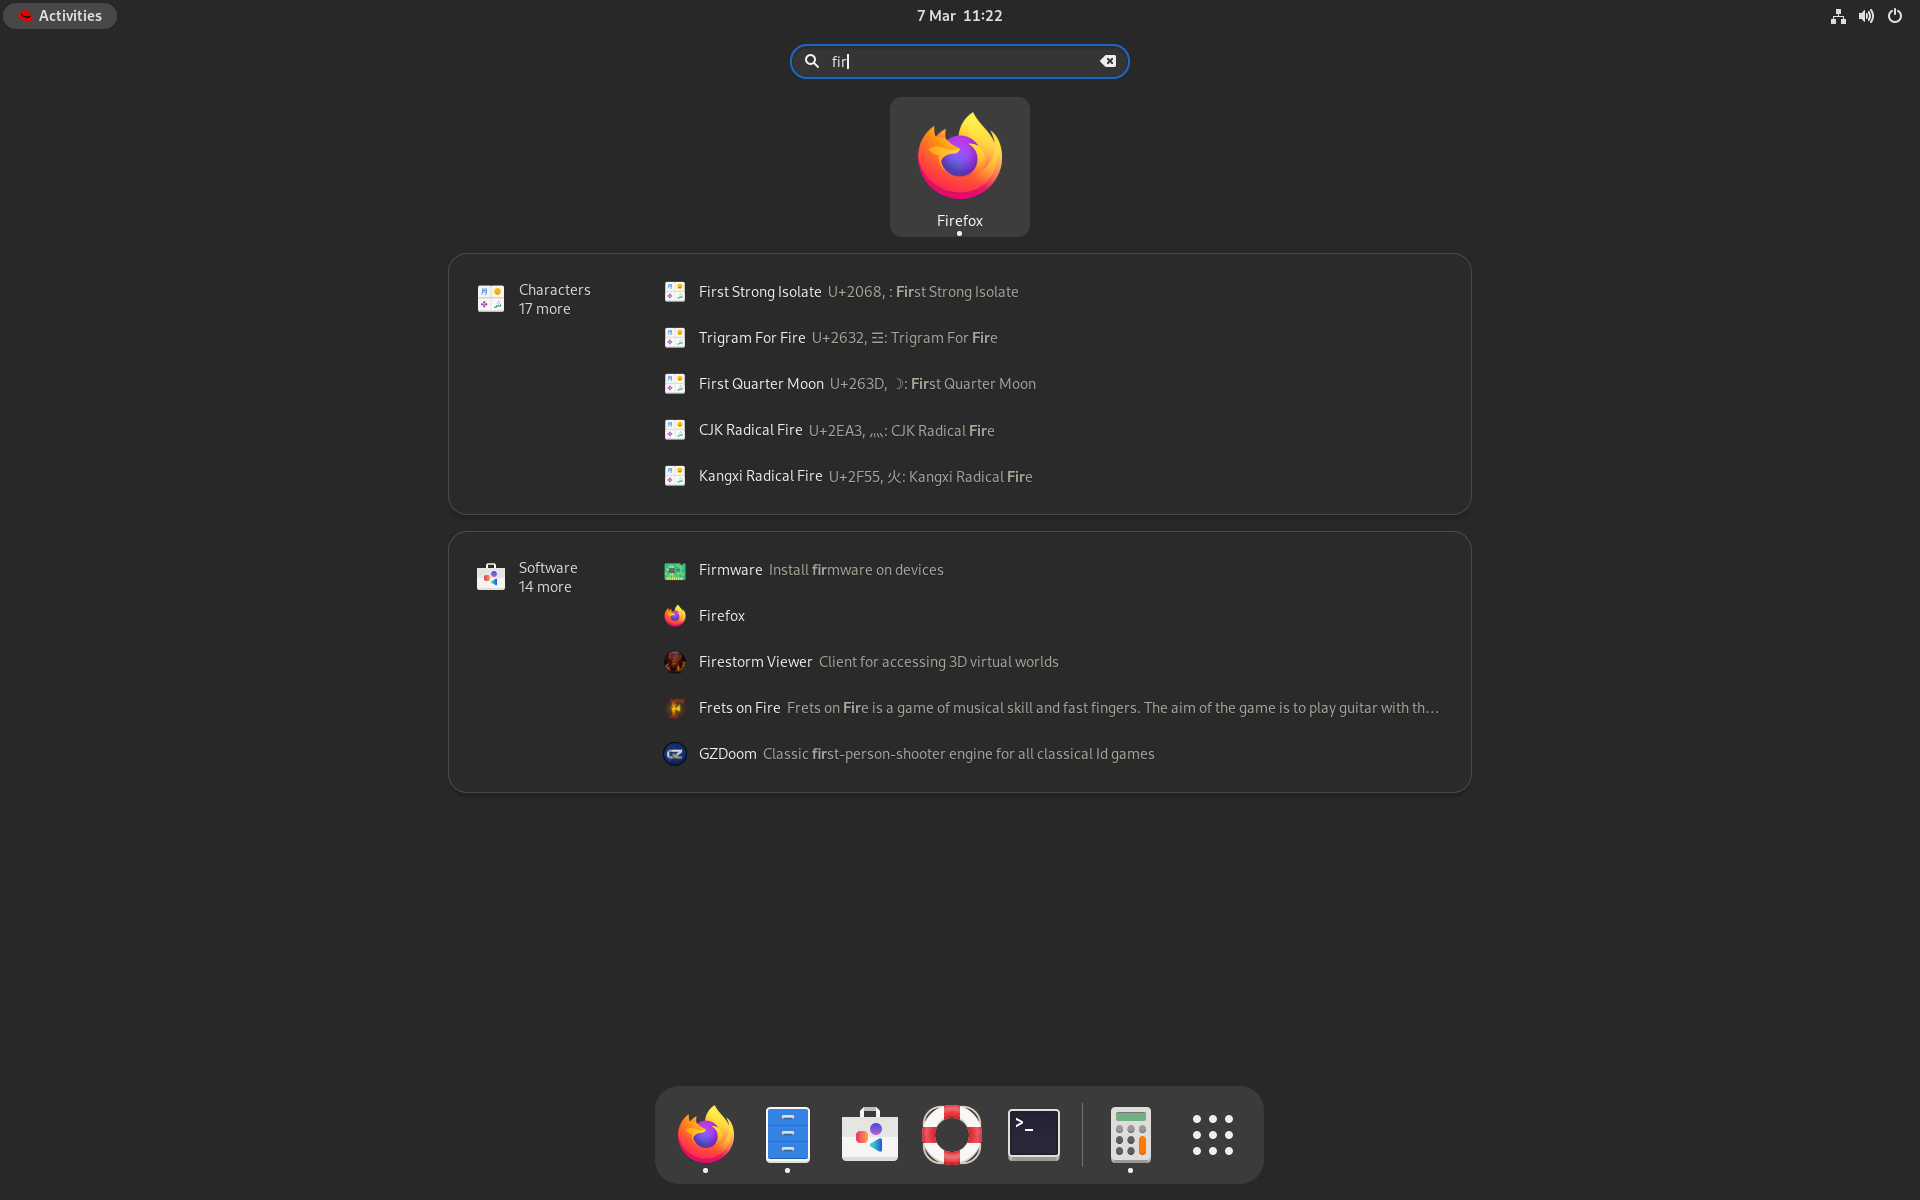Select the GZDoom software result
The width and height of the screenshot is (1920, 1200).
coord(727,754)
